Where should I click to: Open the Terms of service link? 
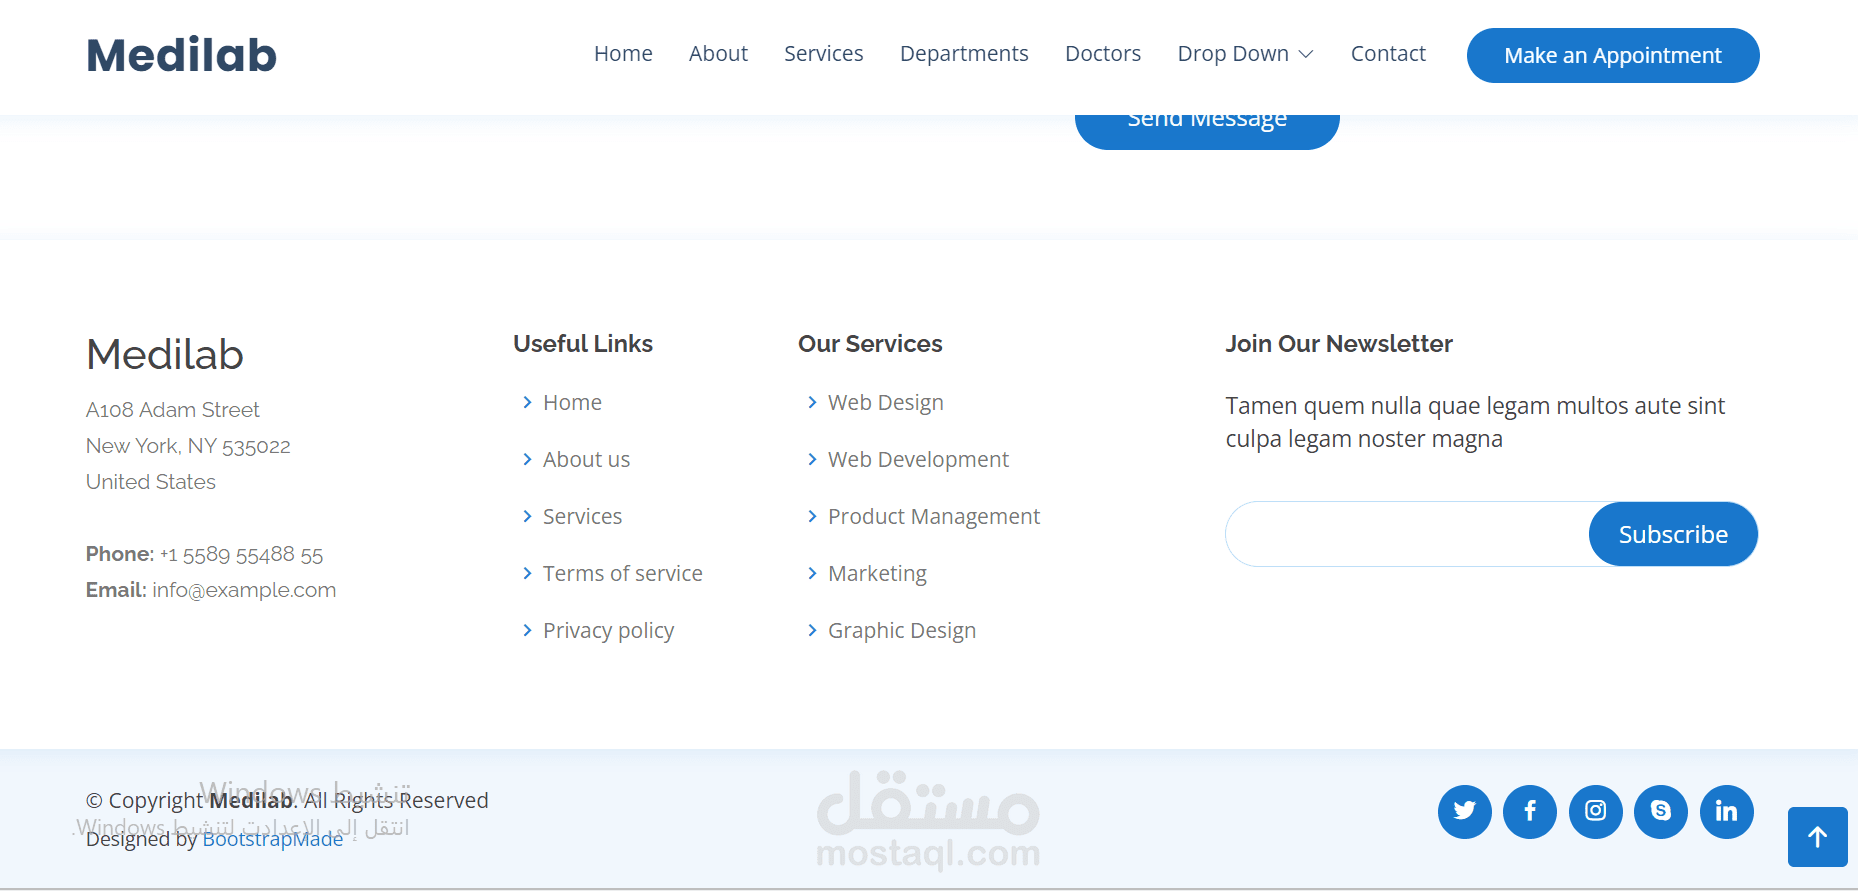[x=623, y=573]
